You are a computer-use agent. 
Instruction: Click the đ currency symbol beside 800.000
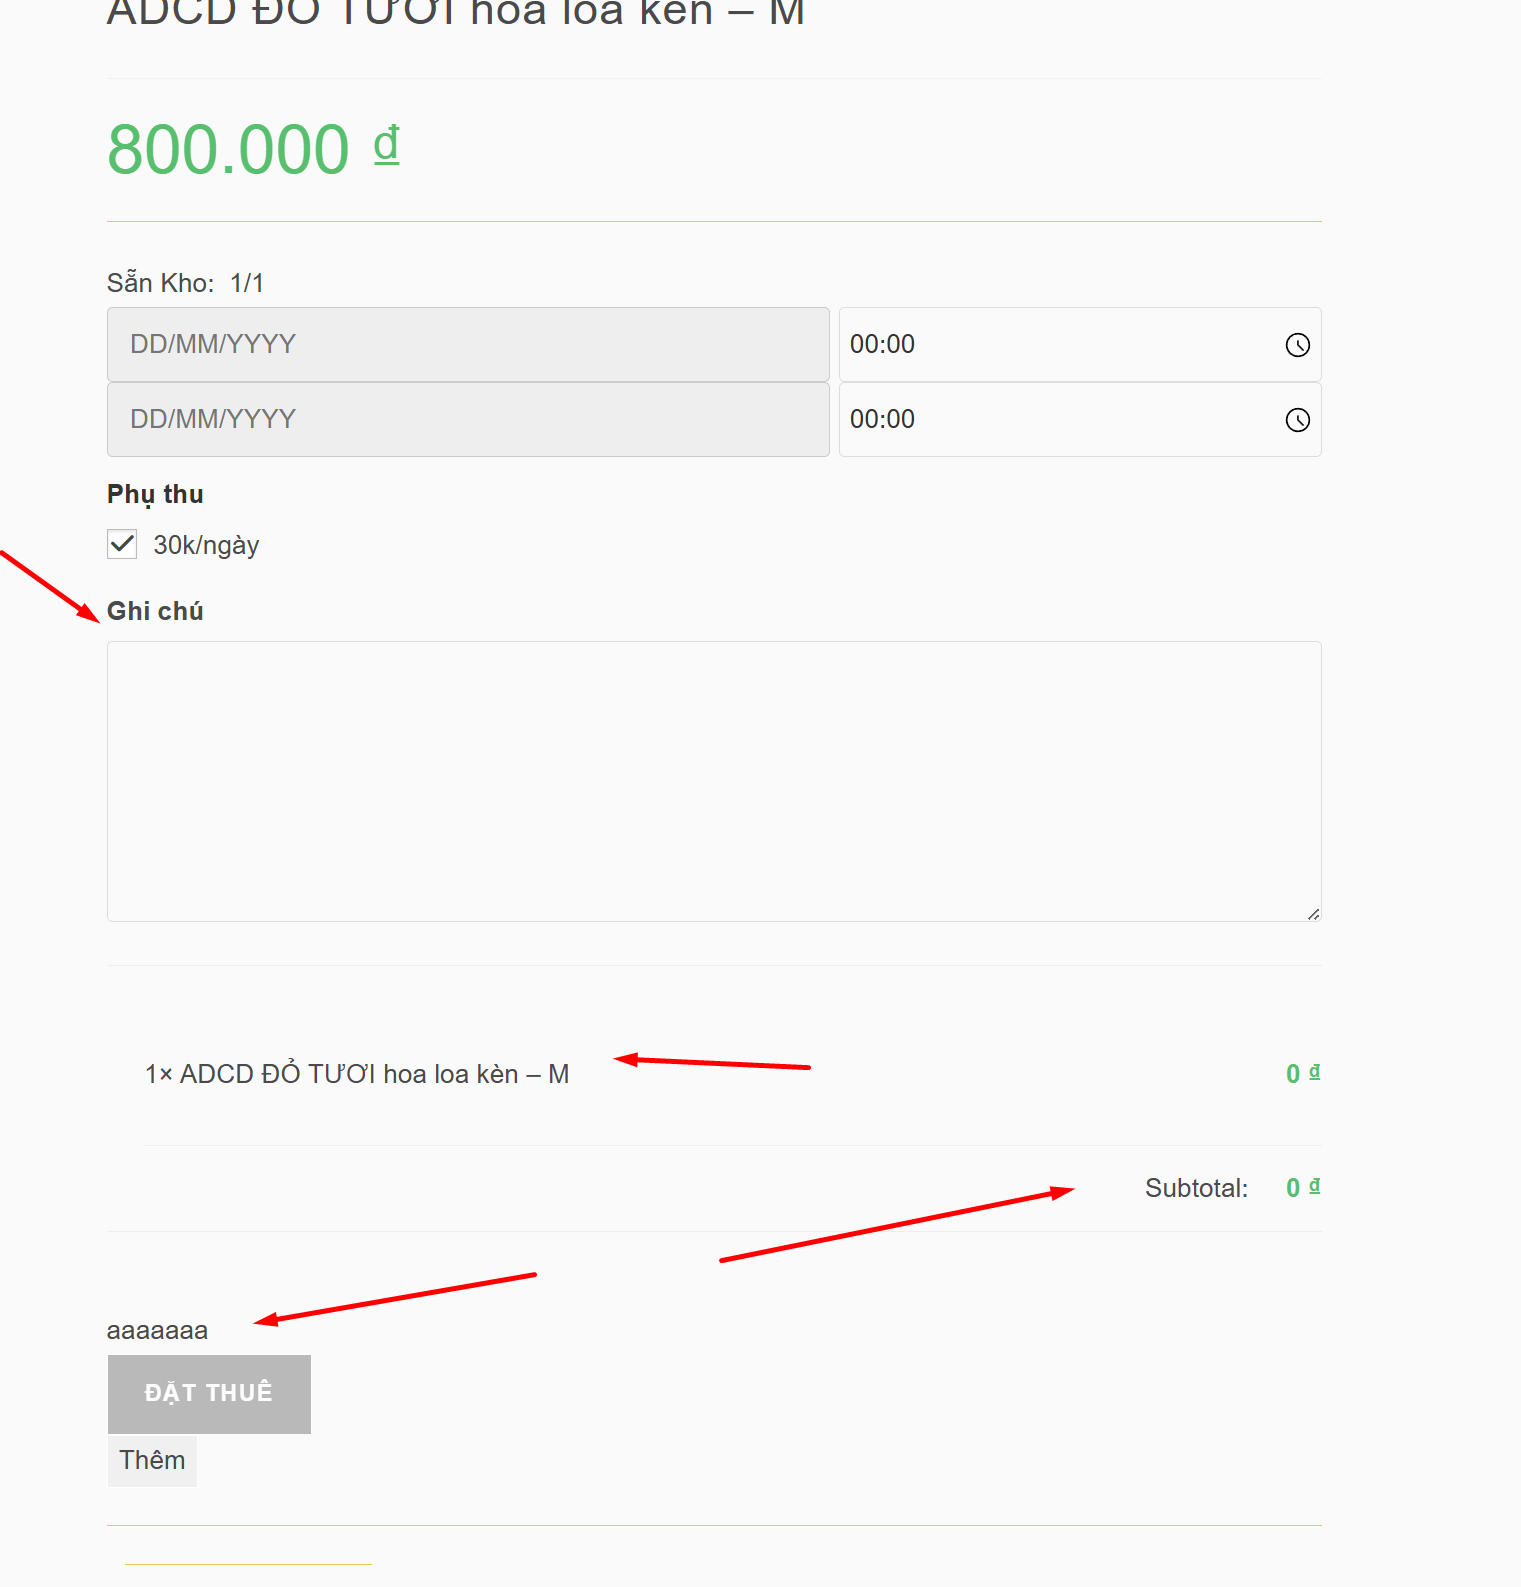click(387, 145)
